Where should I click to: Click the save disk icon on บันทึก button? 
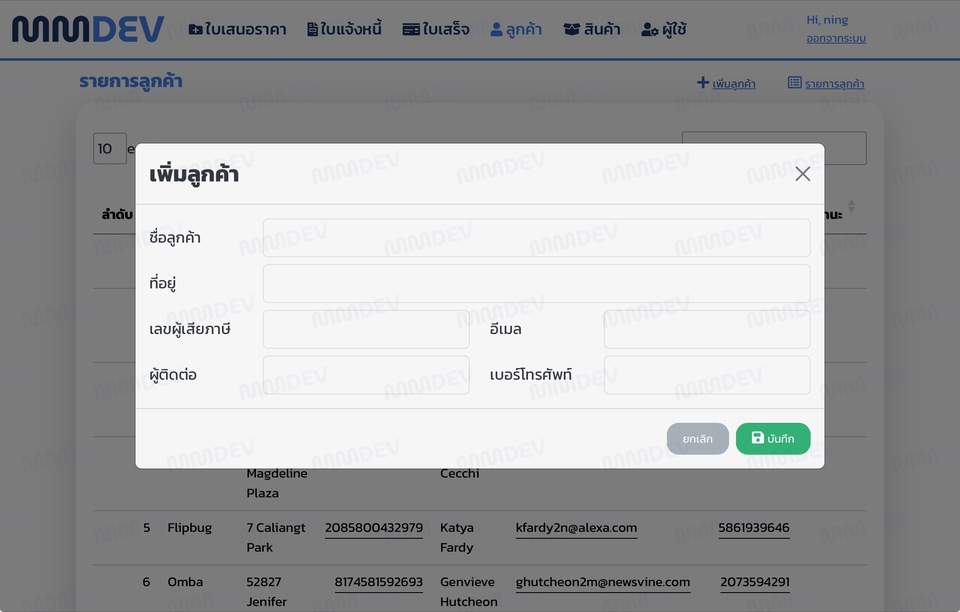(x=757, y=438)
